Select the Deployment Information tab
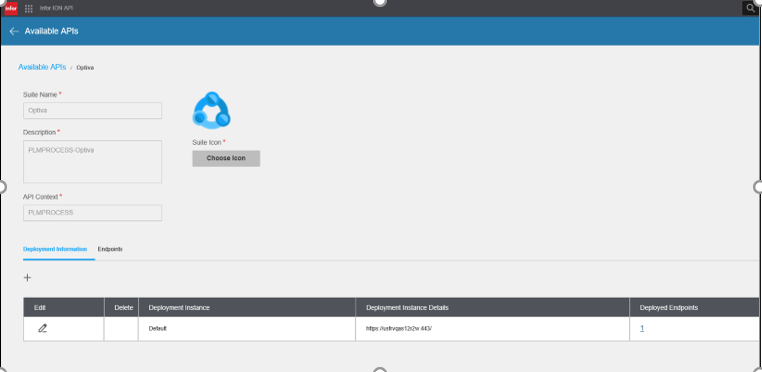The image size is (762, 372). (x=55, y=249)
